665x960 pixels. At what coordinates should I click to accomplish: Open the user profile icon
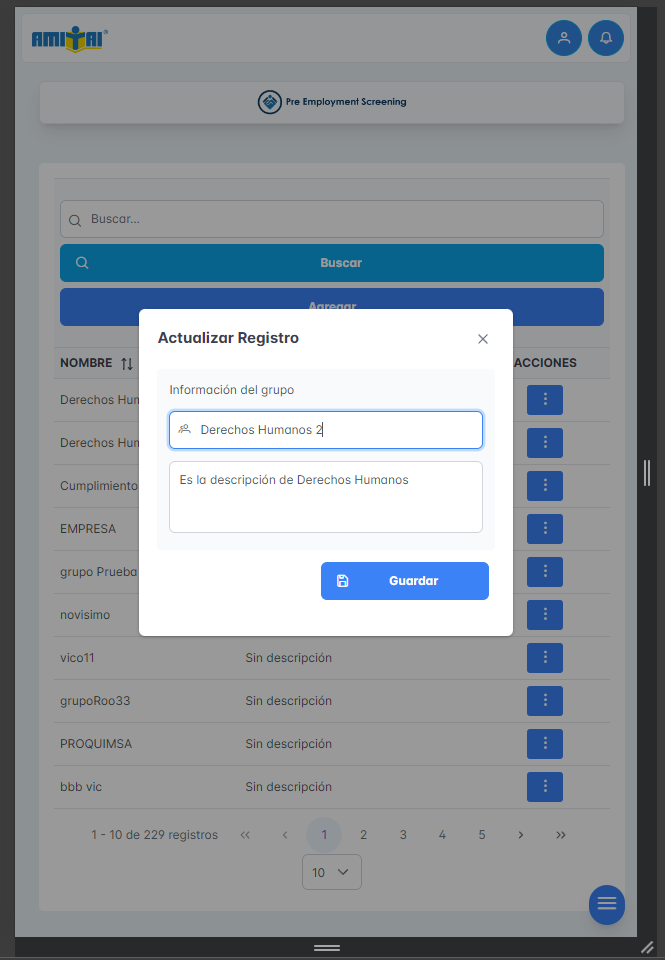coord(563,38)
